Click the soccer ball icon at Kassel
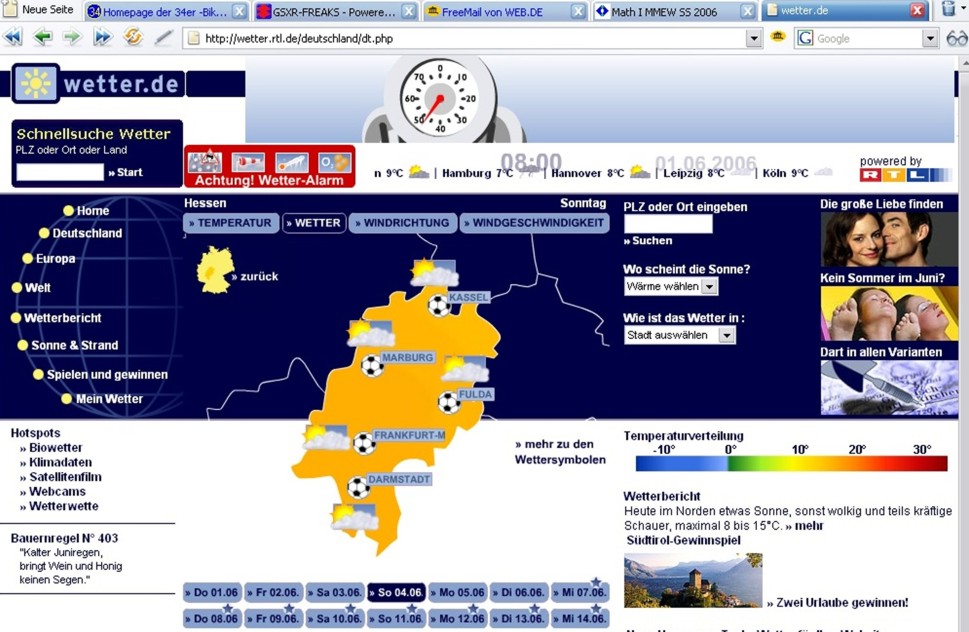Screen dimensions: 969x632 [439, 306]
